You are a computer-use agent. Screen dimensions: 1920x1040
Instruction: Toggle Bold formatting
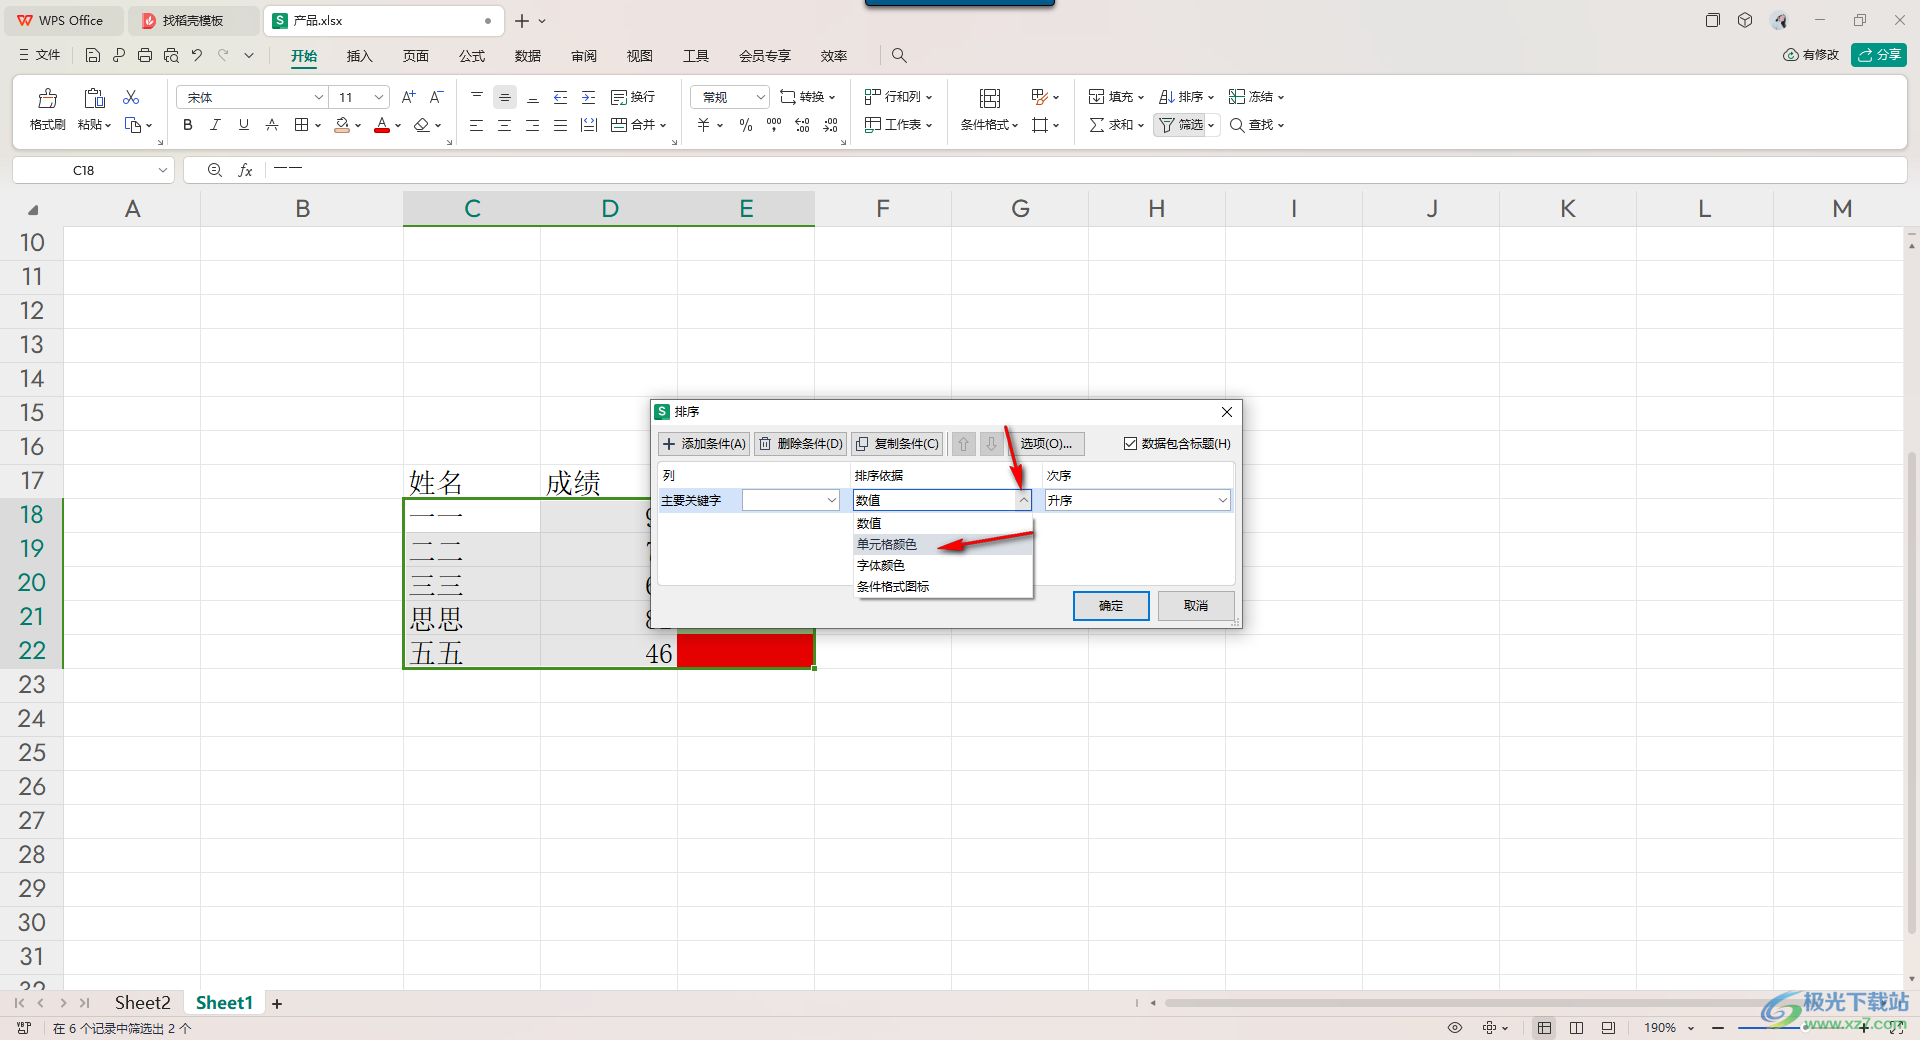[187, 125]
